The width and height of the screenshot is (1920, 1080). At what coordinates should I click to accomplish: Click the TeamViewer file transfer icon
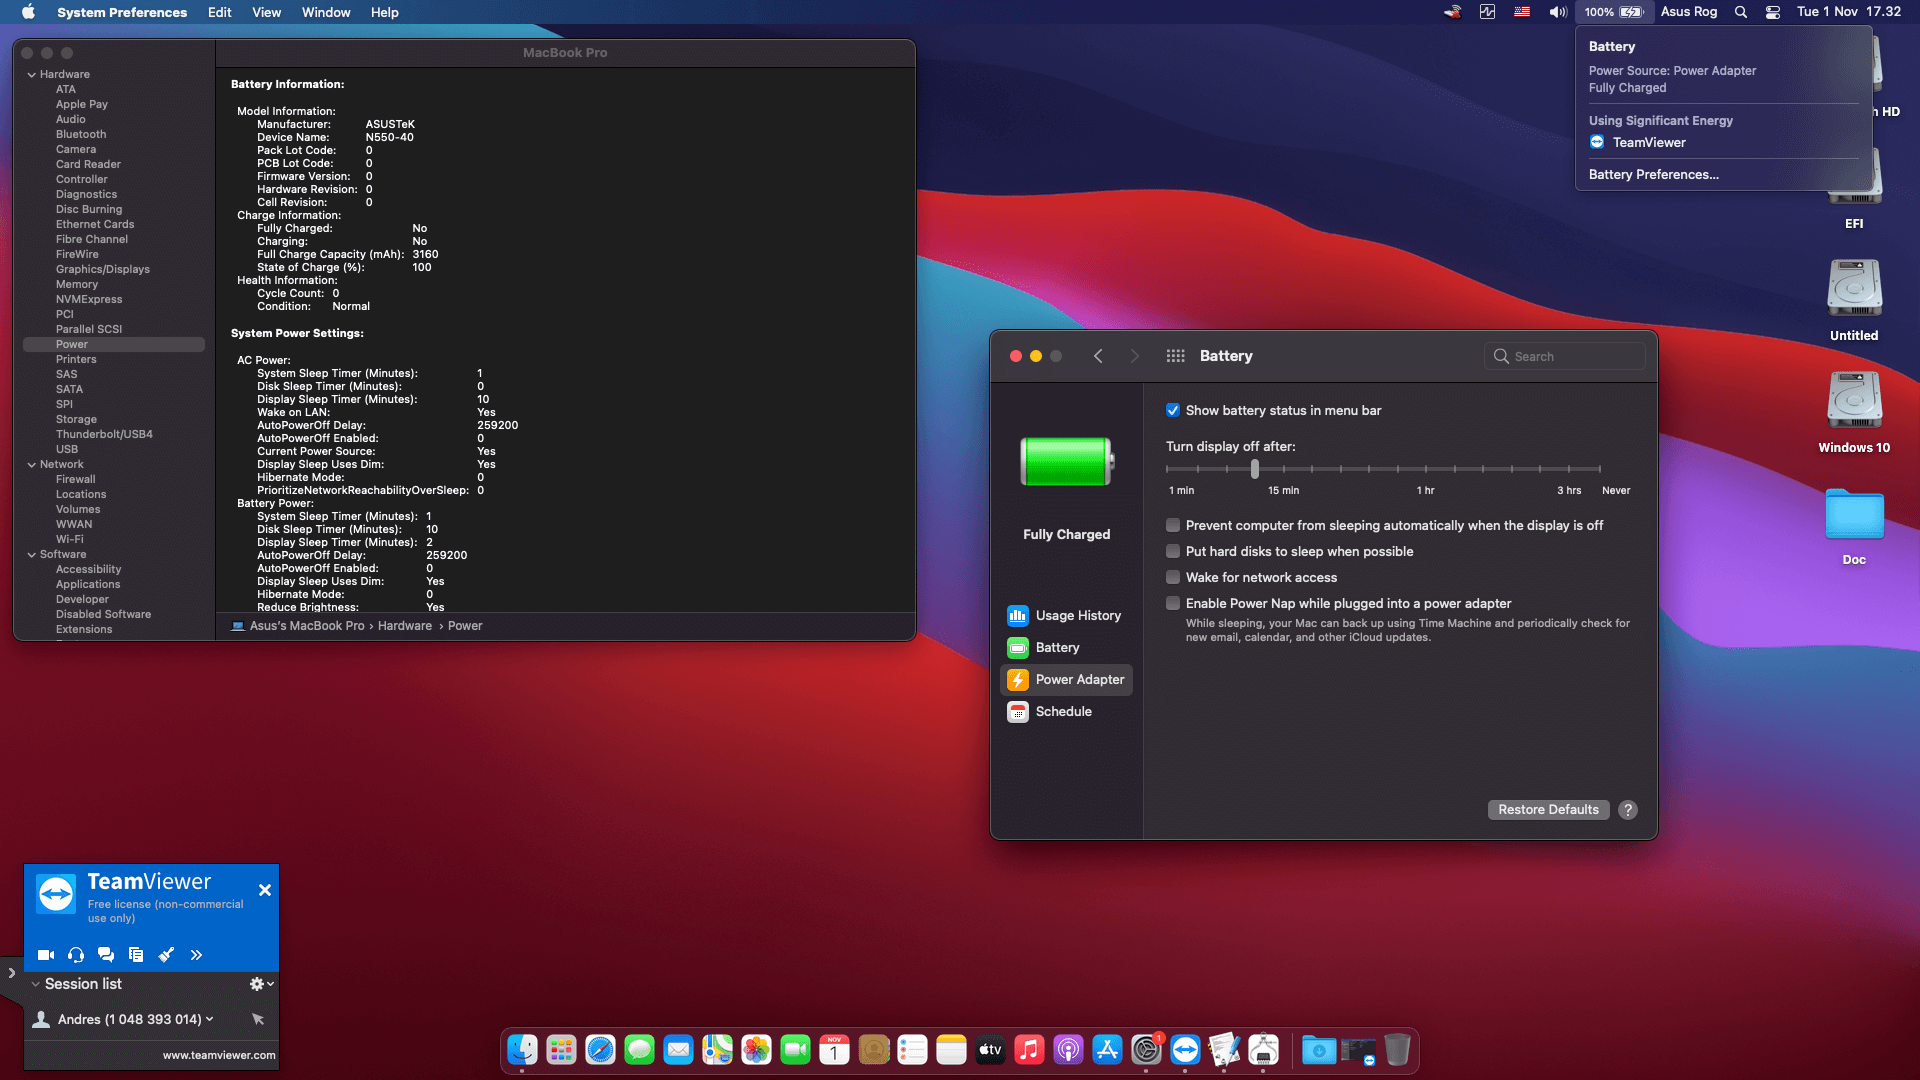(136, 955)
